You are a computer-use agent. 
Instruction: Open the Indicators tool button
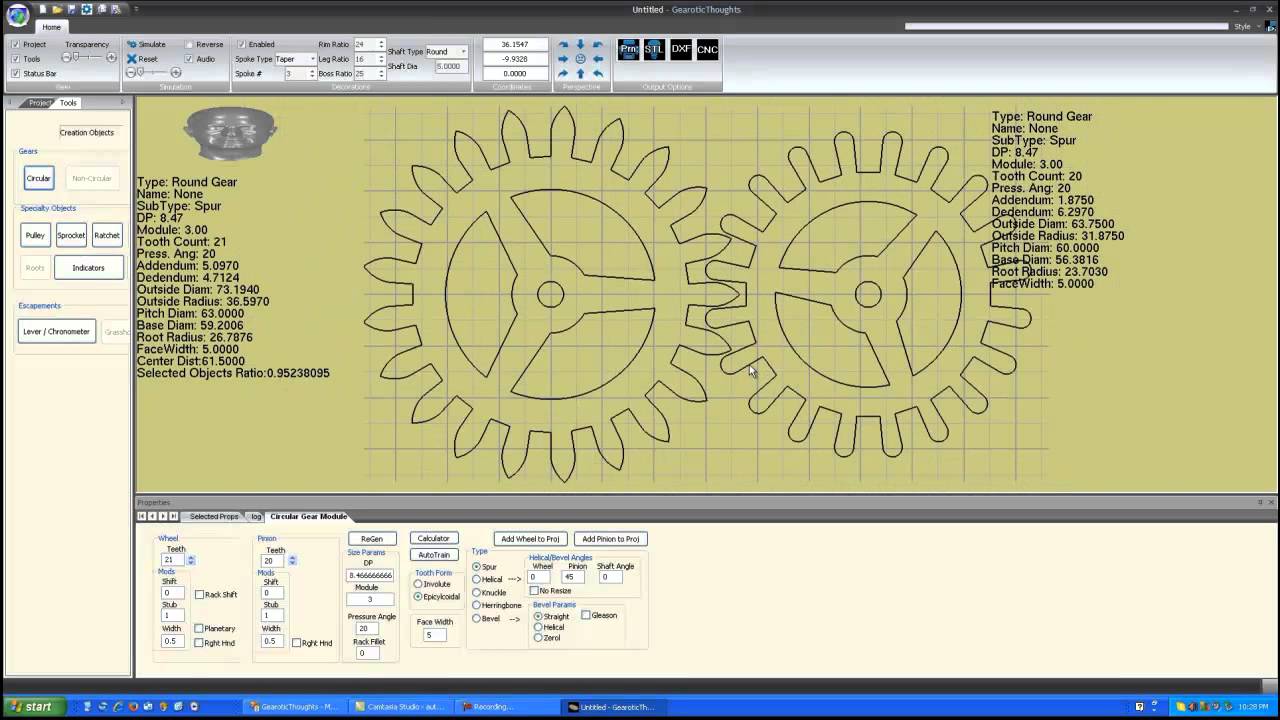[88, 268]
